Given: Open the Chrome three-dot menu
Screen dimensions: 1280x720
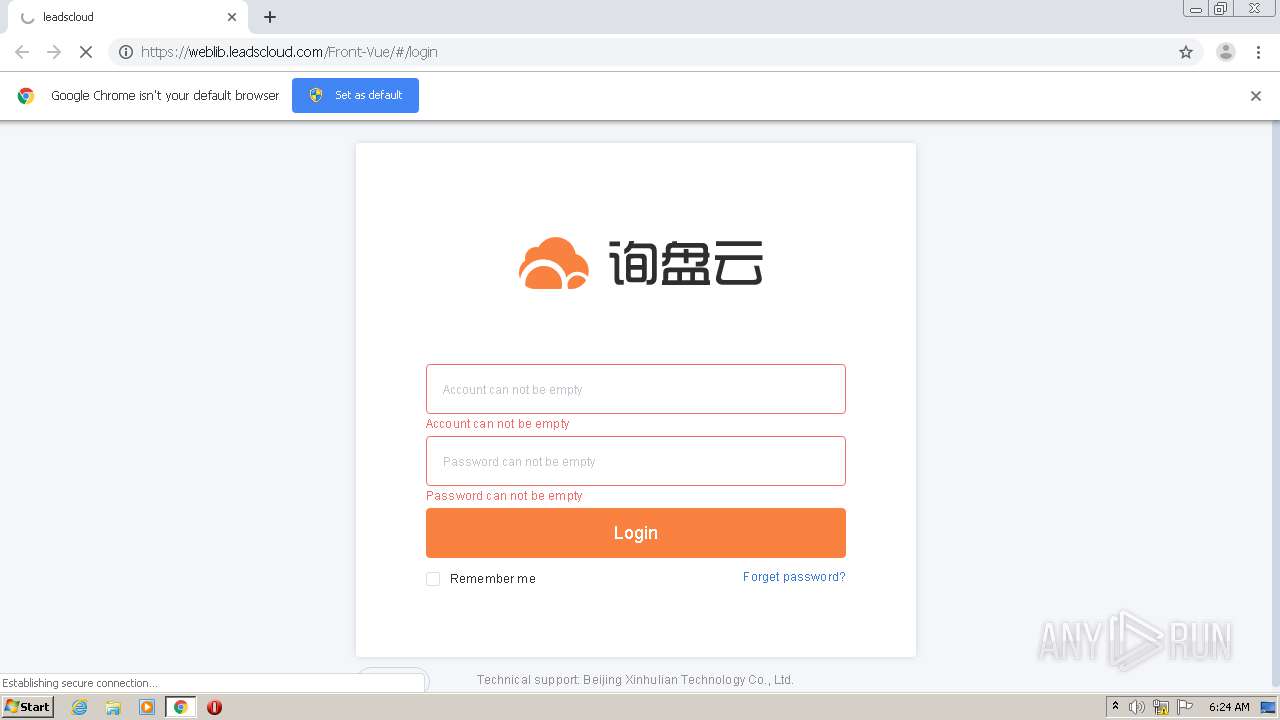Looking at the screenshot, I should click(1258, 52).
